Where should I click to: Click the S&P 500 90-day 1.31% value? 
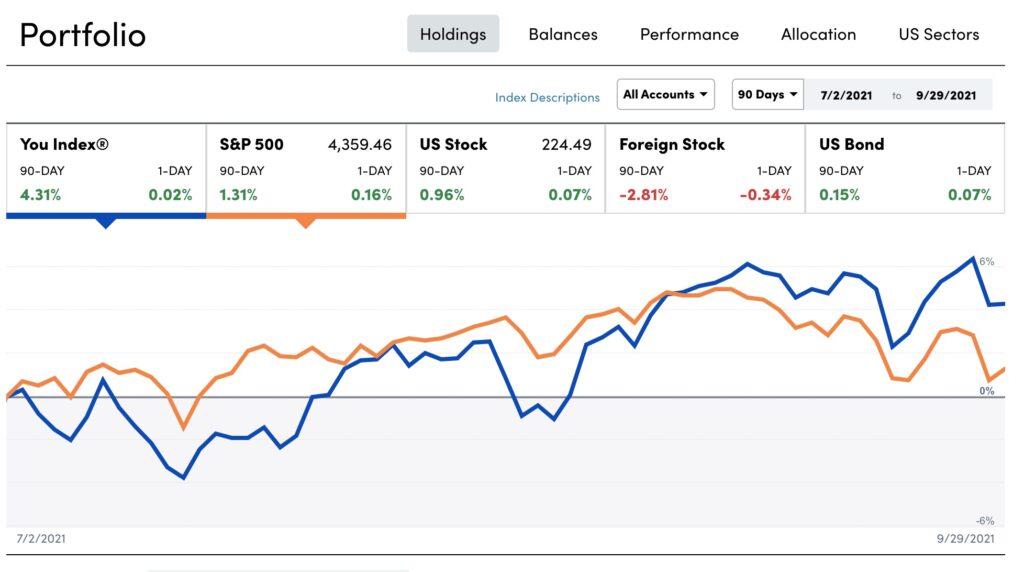point(238,195)
